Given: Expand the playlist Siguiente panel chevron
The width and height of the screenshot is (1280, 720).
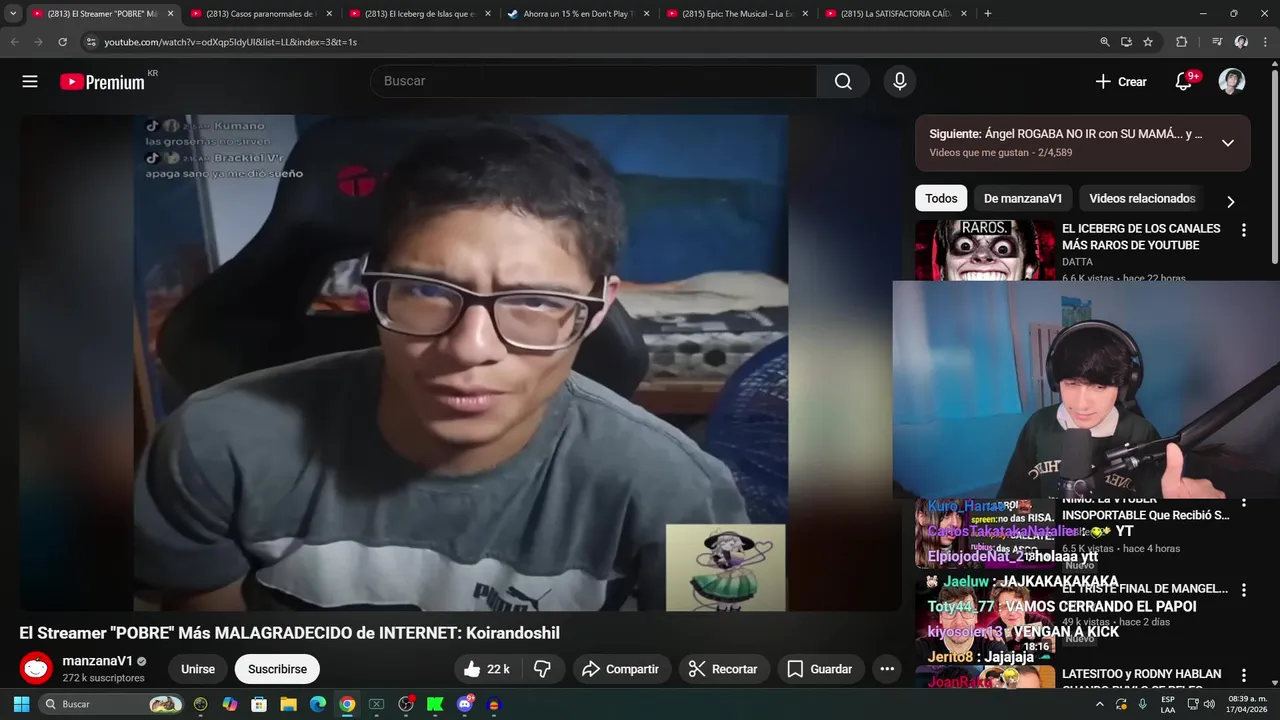Looking at the screenshot, I should [1228, 143].
